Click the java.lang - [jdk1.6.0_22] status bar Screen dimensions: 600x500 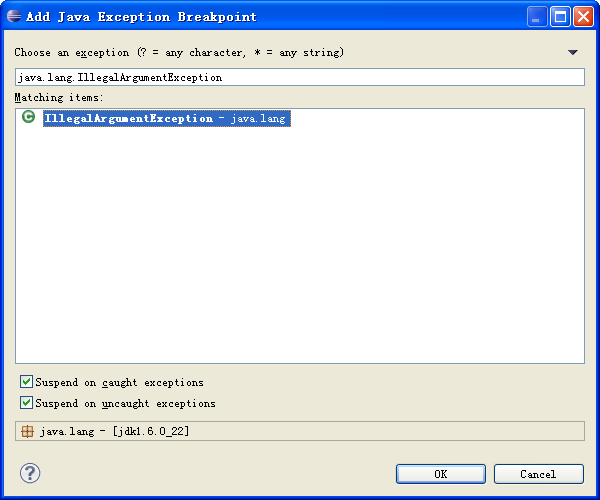[300, 432]
